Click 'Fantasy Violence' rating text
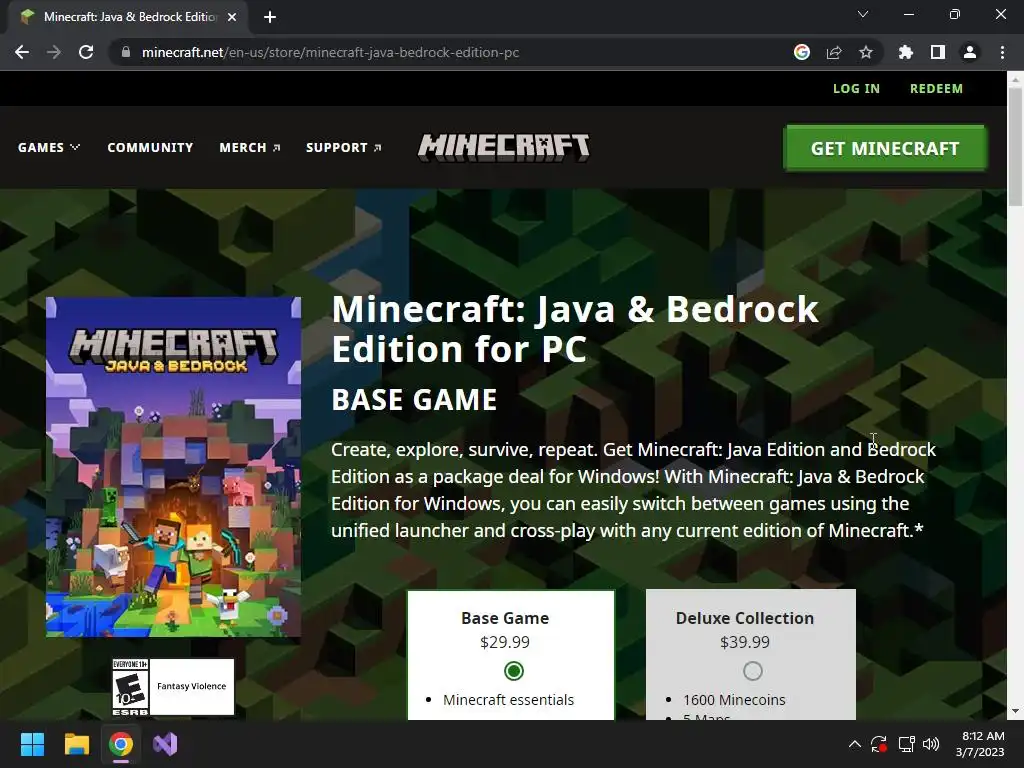 click(191, 686)
